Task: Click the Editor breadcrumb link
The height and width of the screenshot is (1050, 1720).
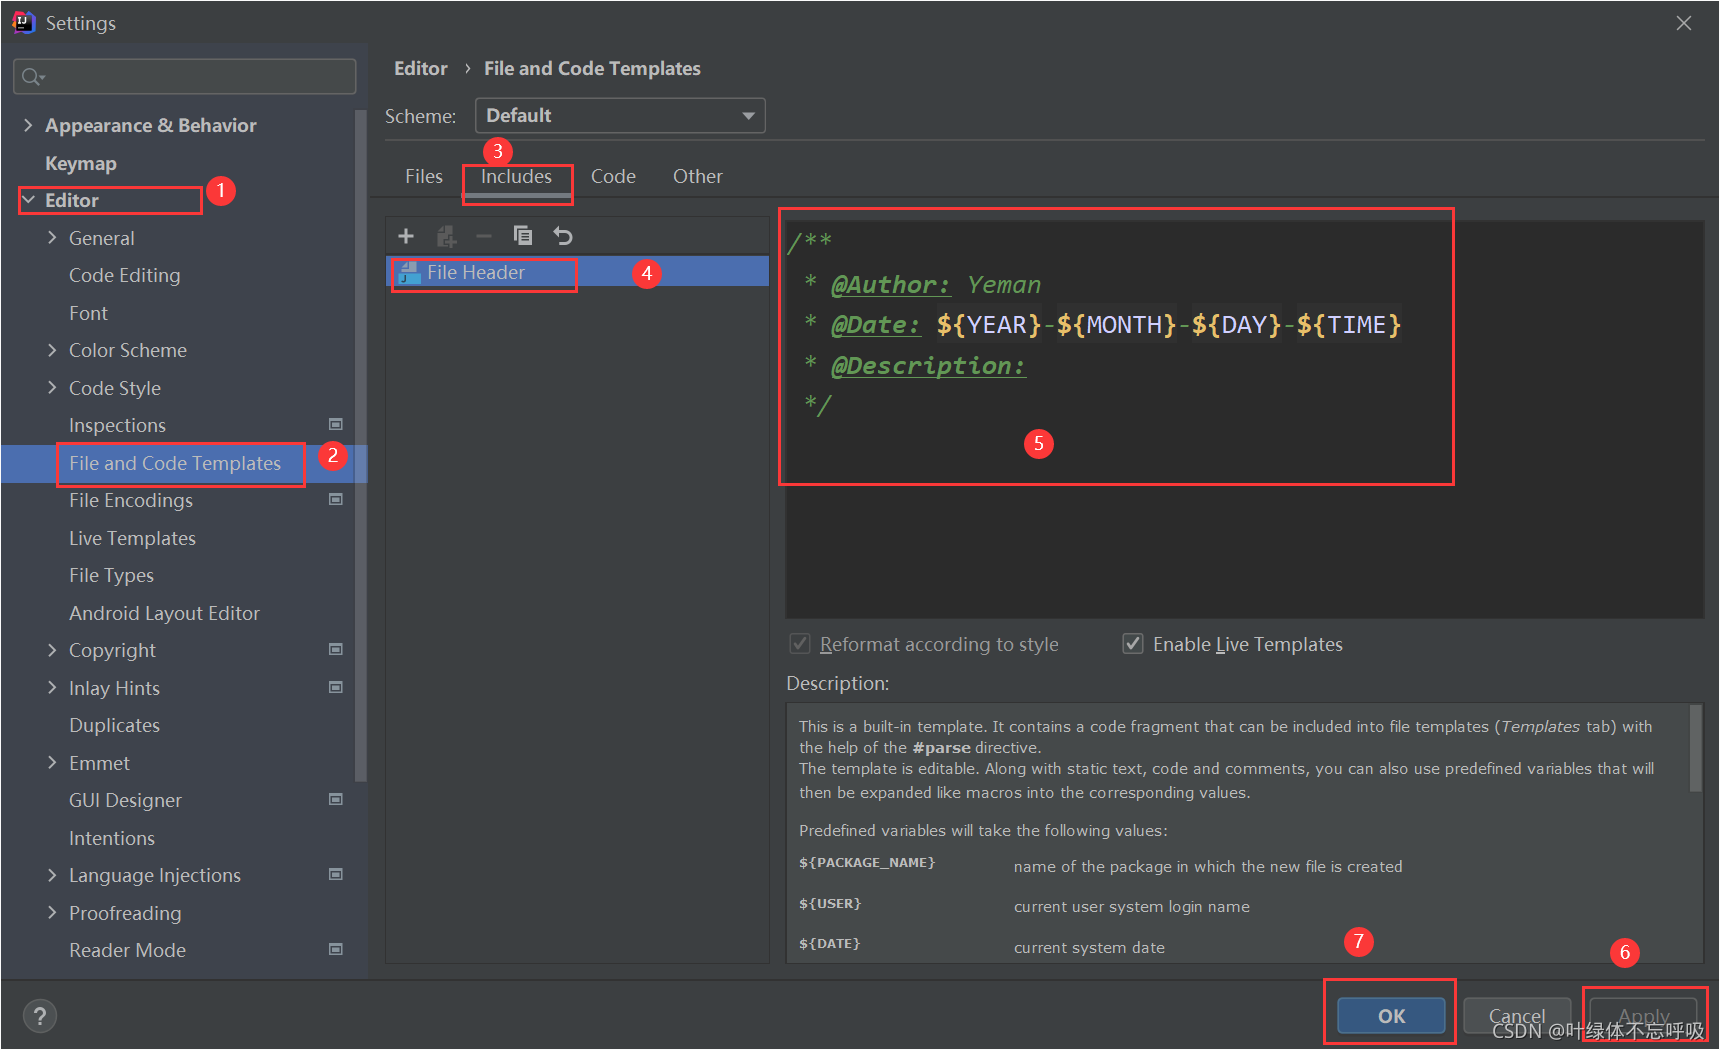Action: tap(421, 68)
